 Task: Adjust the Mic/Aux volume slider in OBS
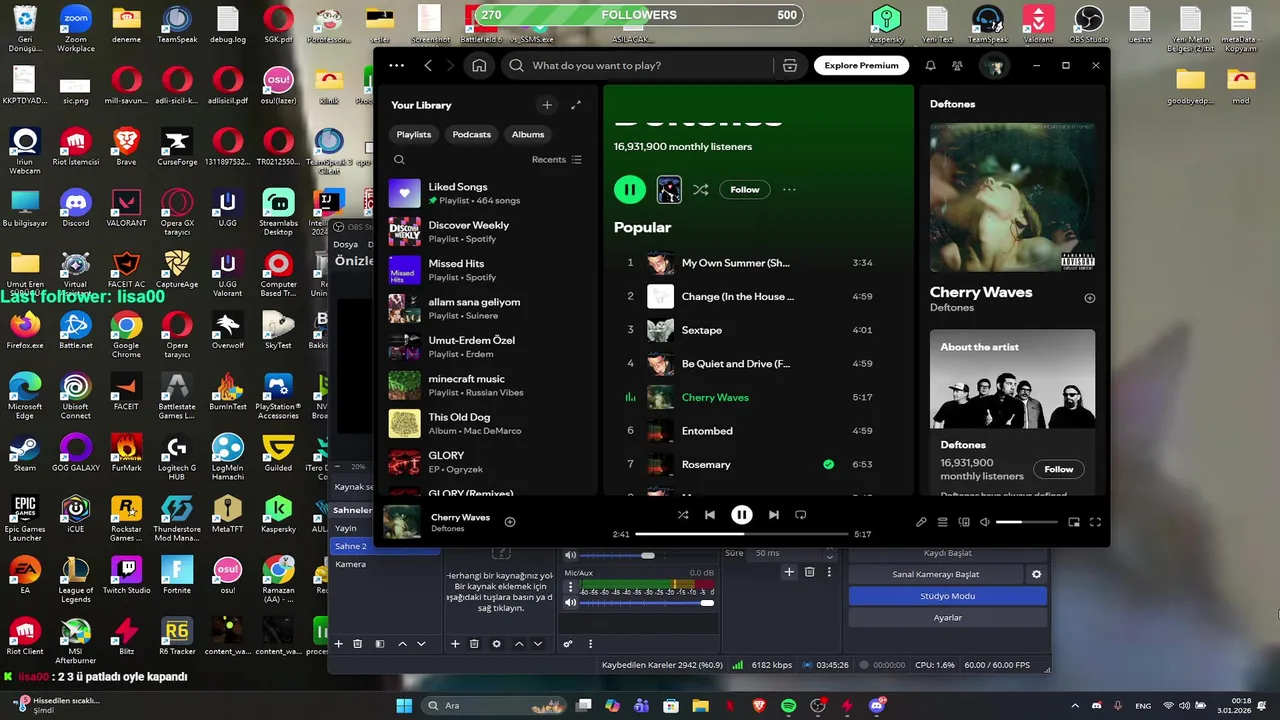click(647, 602)
